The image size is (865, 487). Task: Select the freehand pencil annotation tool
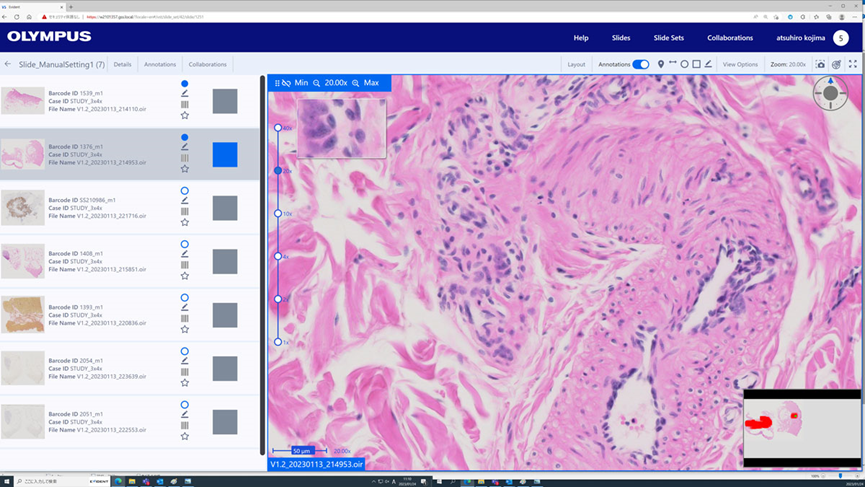[x=709, y=64]
